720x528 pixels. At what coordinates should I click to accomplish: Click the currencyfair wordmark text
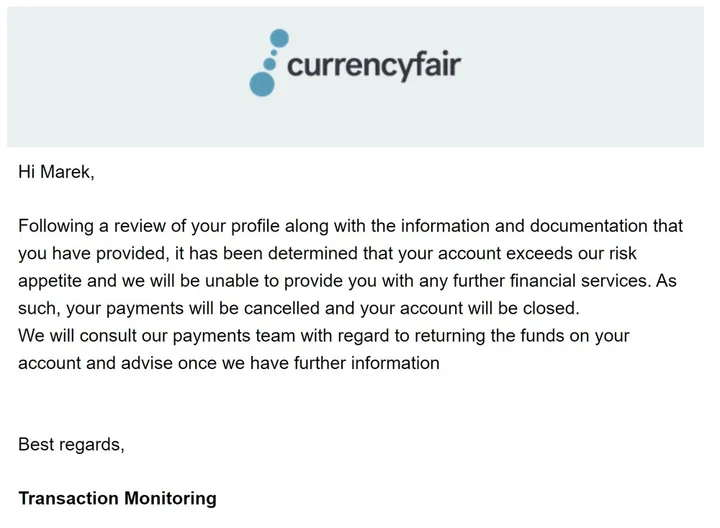pos(373,66)
